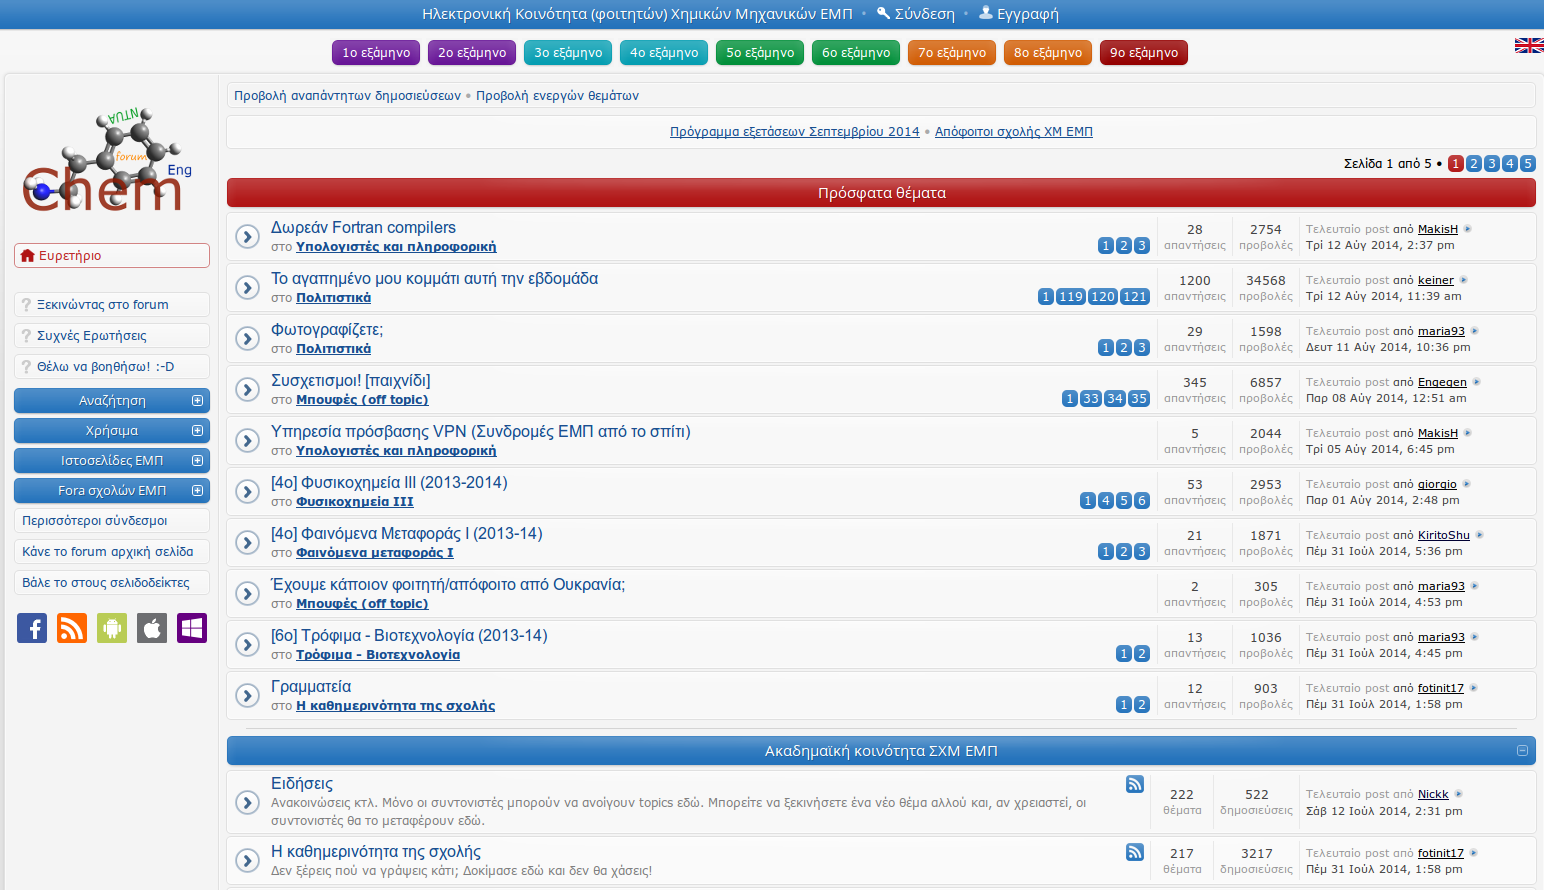The image size is (1544, 890).
Task: Click the arrow icon beside Ειδήσεις forum
Action: point(248,801)
